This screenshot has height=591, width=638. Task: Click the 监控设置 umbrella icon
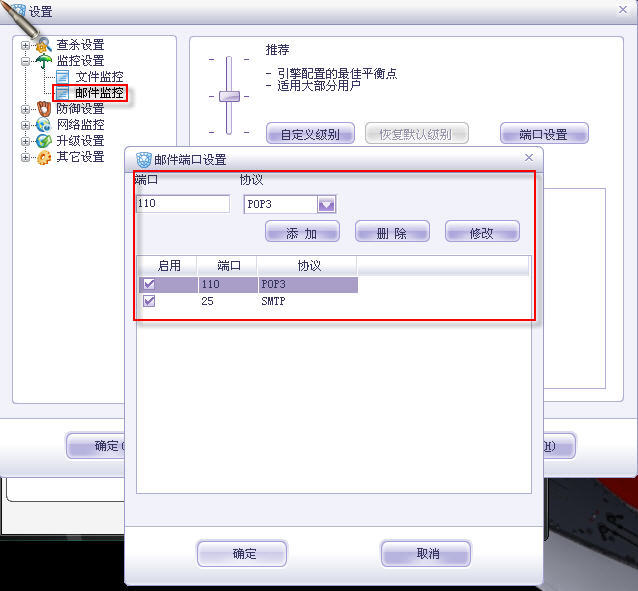coord(44,61)
